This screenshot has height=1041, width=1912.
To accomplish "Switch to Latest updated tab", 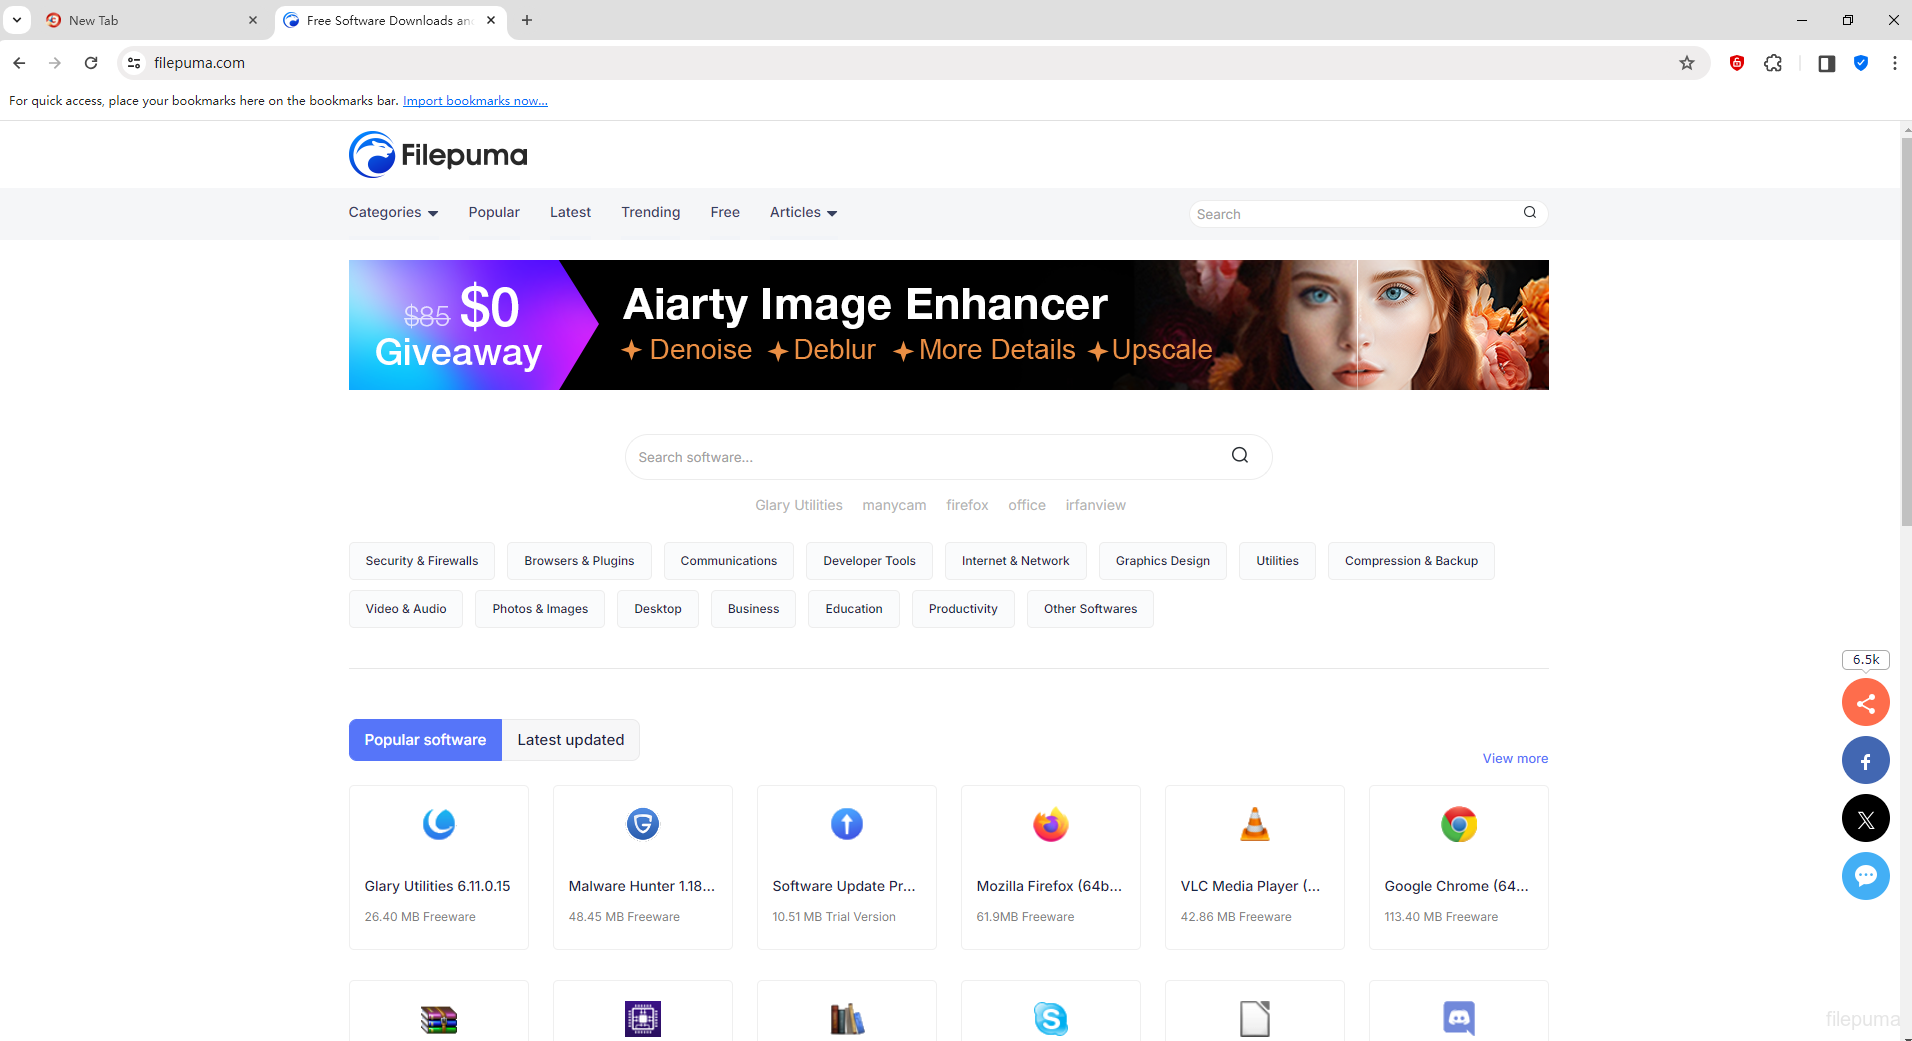I will click(570, 740).
